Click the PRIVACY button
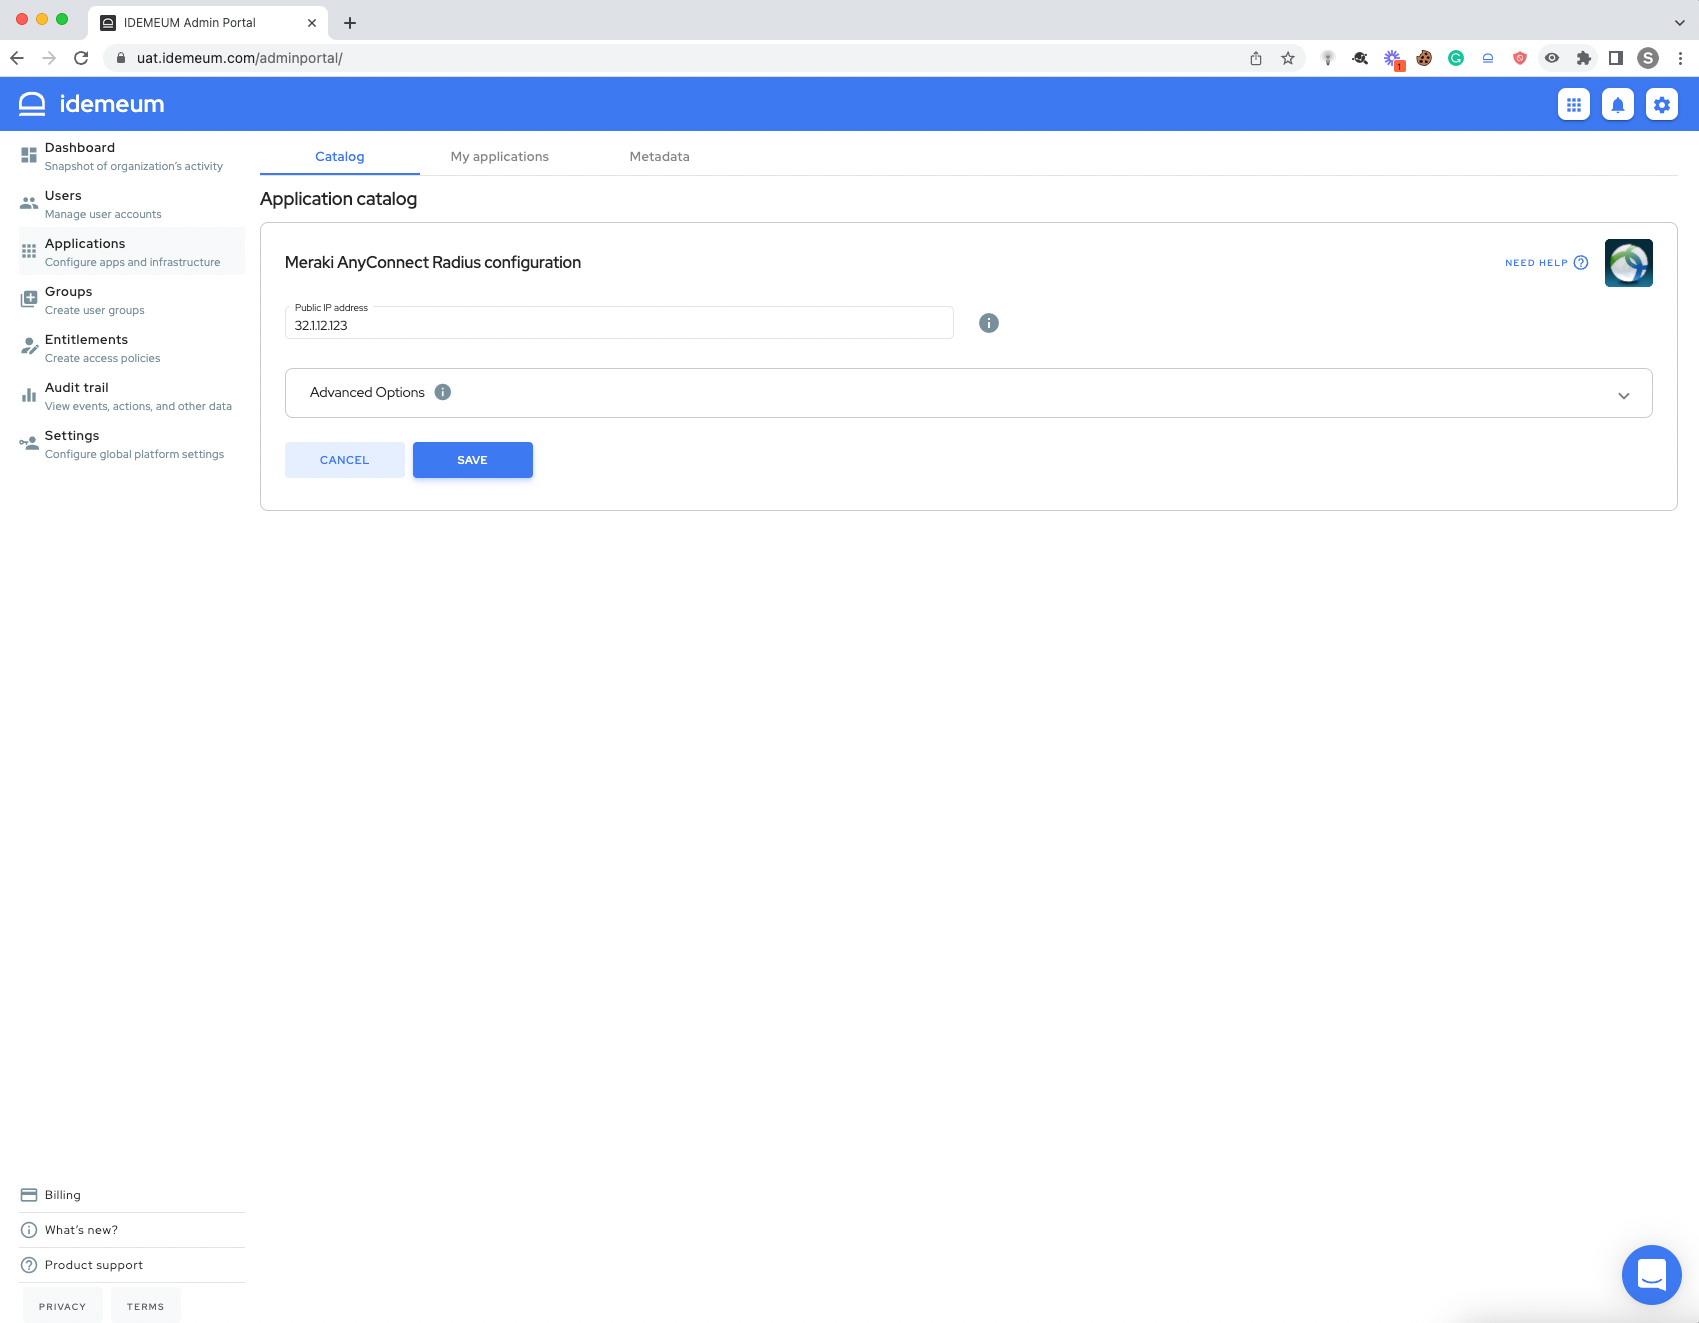This screenshot has width=1699, height=1323. (63, 1306)
